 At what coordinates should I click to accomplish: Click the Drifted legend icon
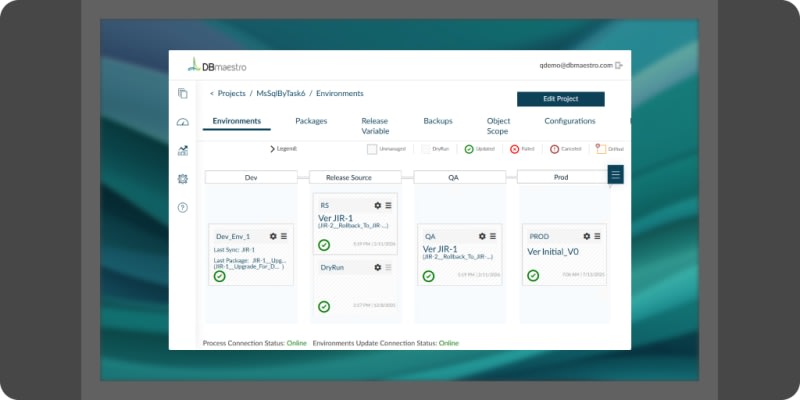601,148
